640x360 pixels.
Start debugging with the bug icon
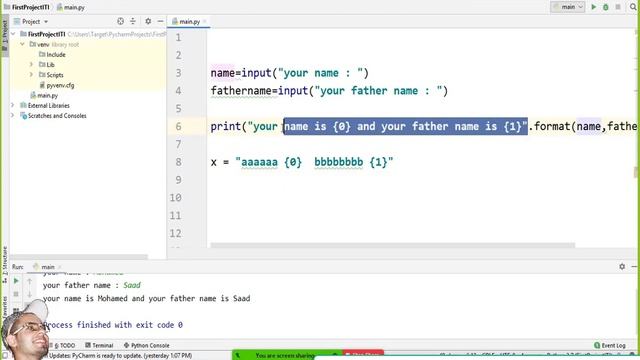(x=606, y=7)
